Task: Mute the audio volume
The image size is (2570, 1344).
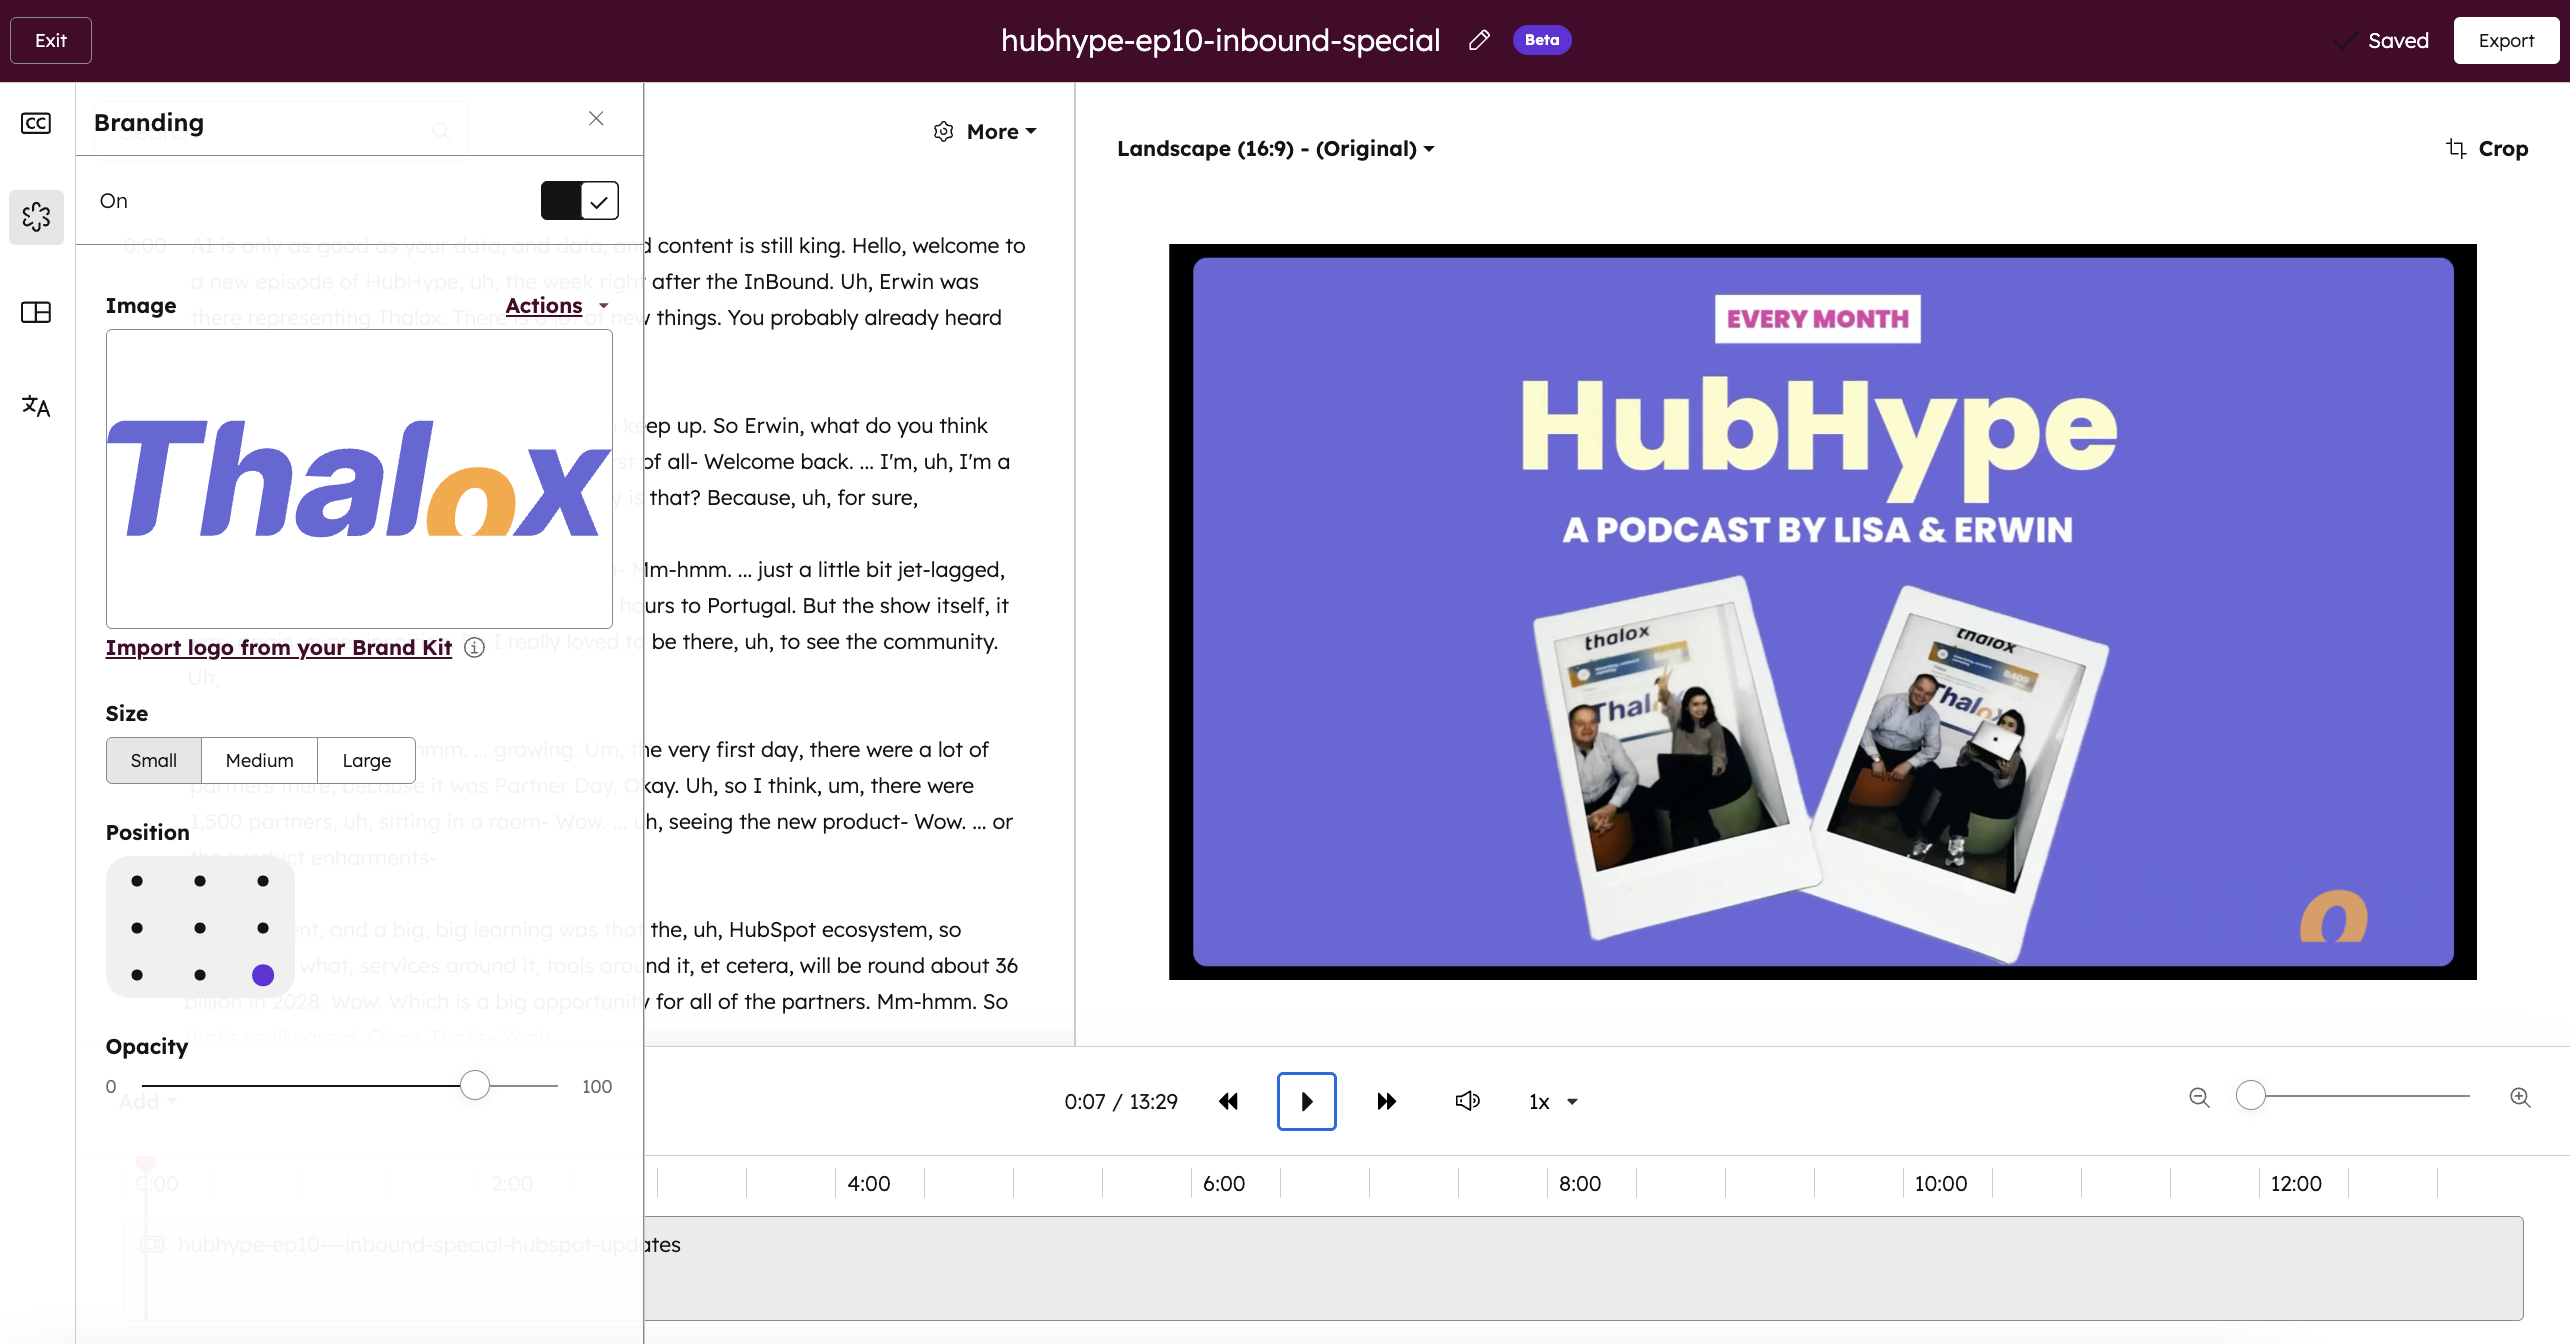Action: click(1467, 1102)
